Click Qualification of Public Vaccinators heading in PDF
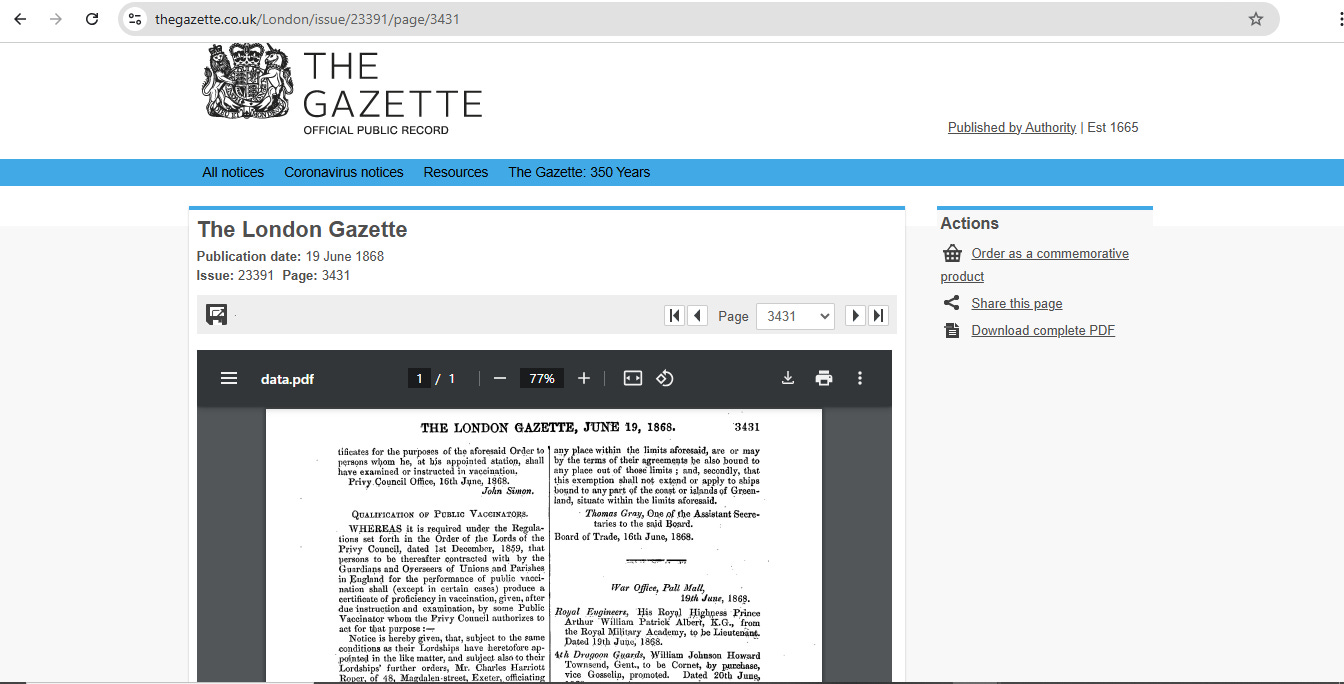This screenshot has height=684, width=1344. point(440,514)
